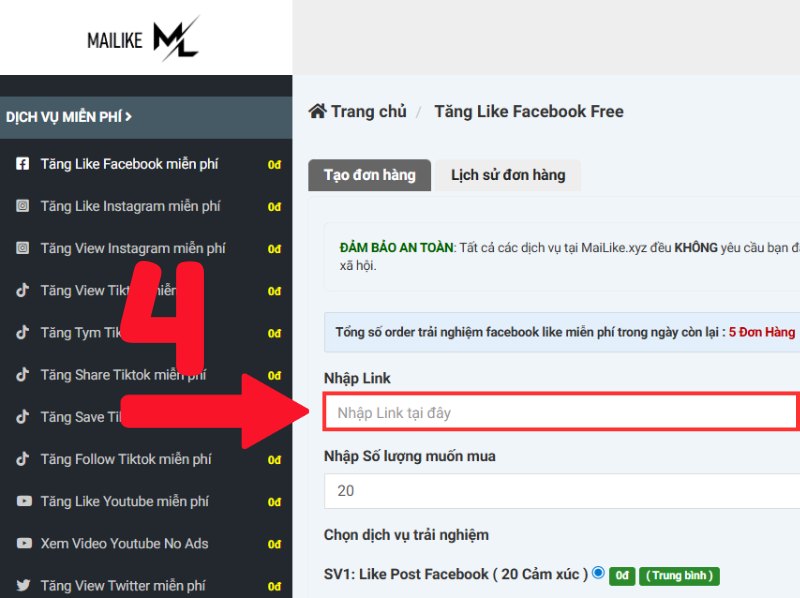Click the Chọn dịch vụ trải nghiệm label
Viewport: 800px width, 598px height.
point(406,535)
